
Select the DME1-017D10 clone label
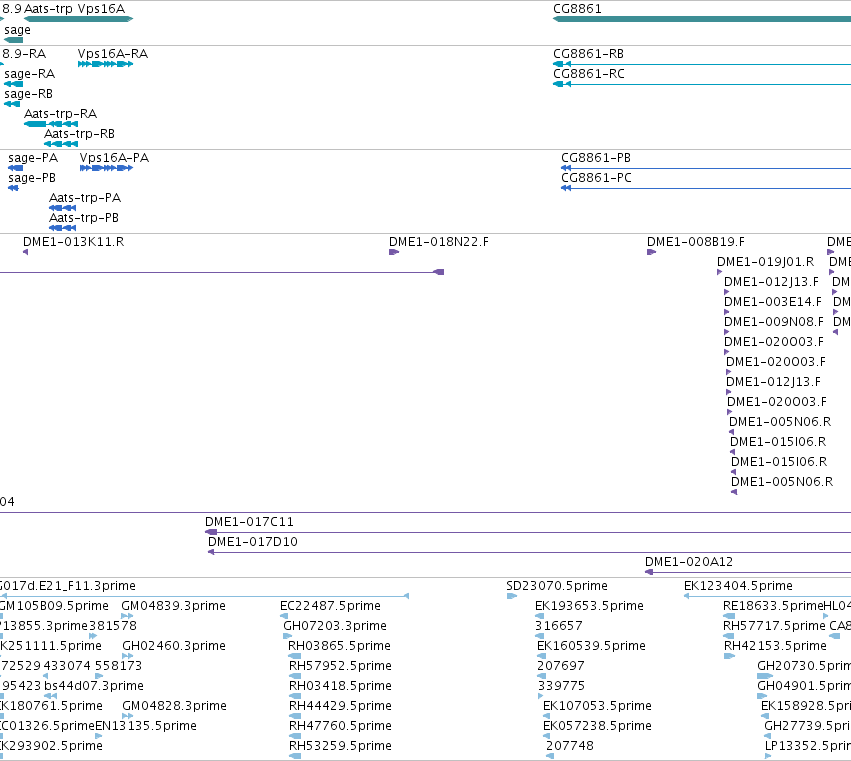253,542
